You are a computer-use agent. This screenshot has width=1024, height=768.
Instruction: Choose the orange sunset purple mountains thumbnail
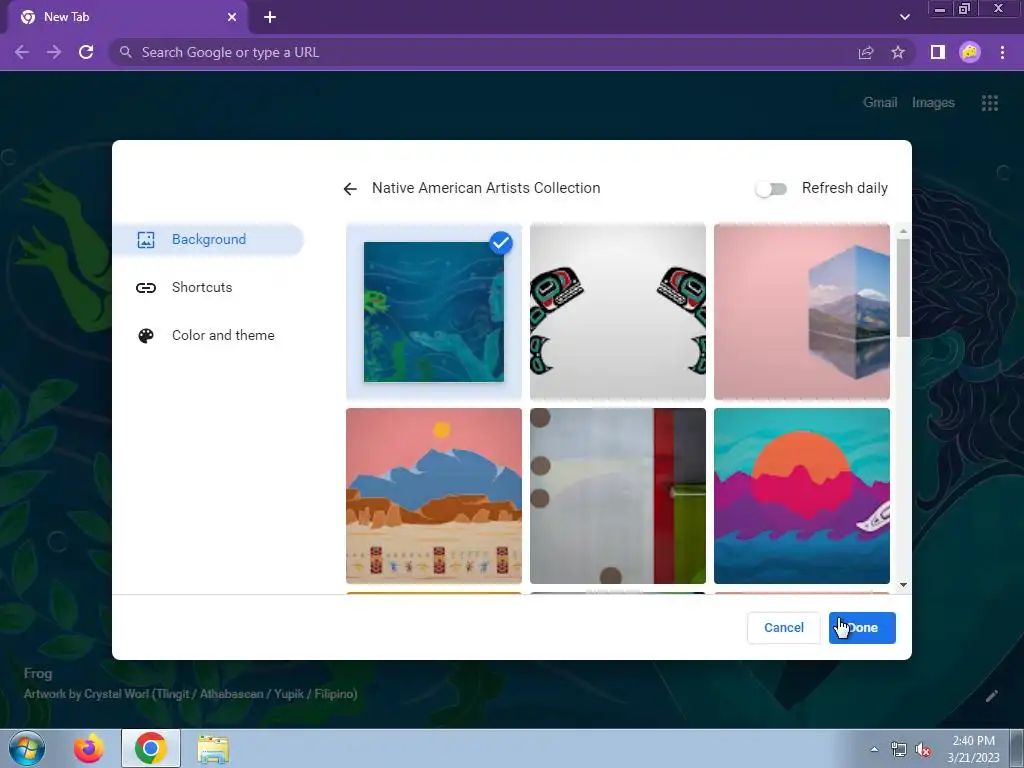802,496
